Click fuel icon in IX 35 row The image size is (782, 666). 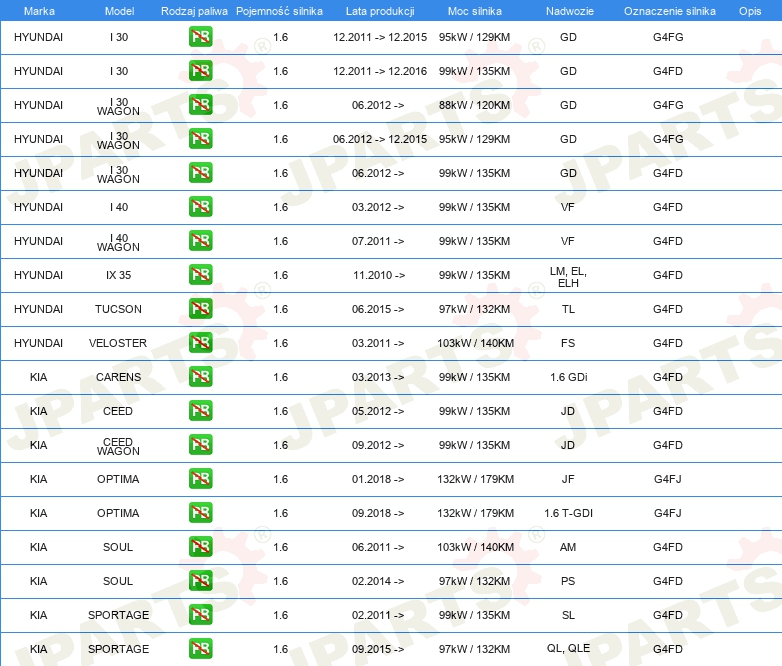(200, 274)
